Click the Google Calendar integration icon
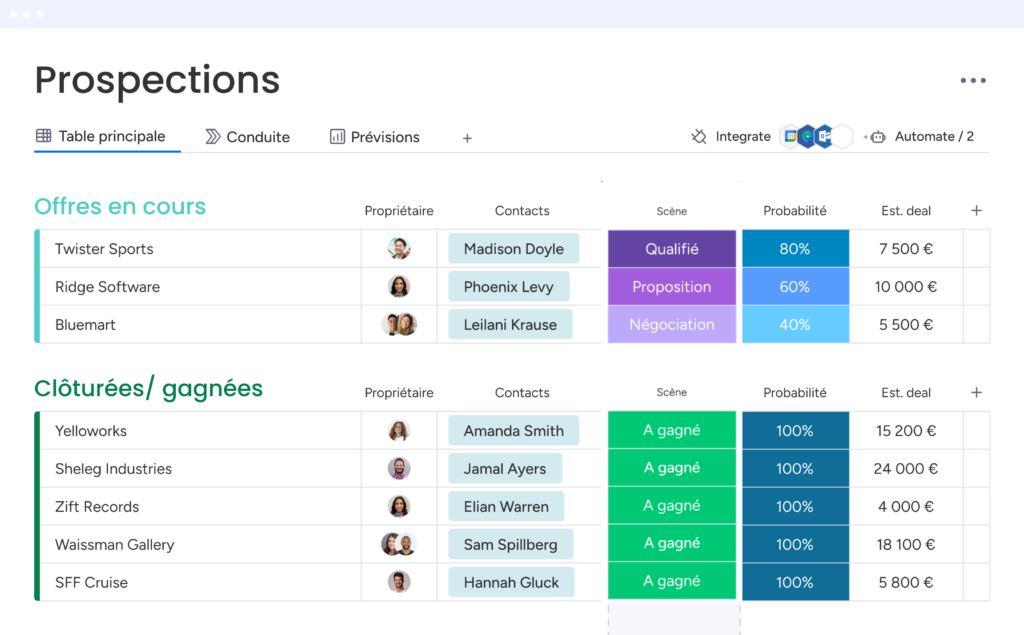Screen dimensions: 1024x635 click(790, 136)
